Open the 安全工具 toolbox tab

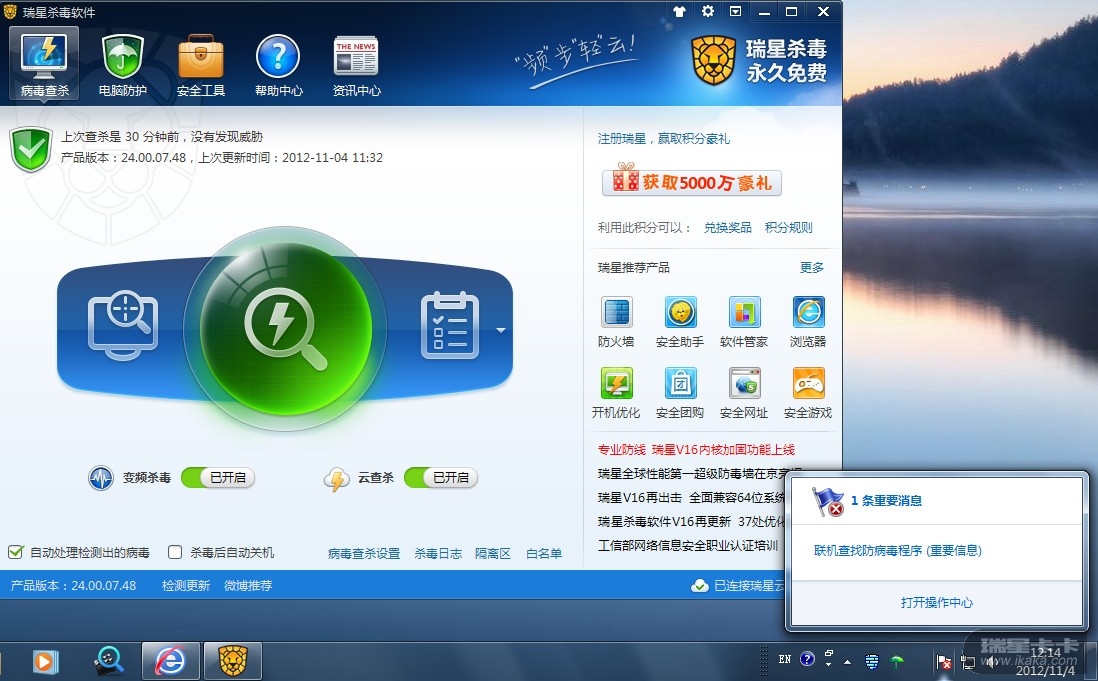pos(201,65)
